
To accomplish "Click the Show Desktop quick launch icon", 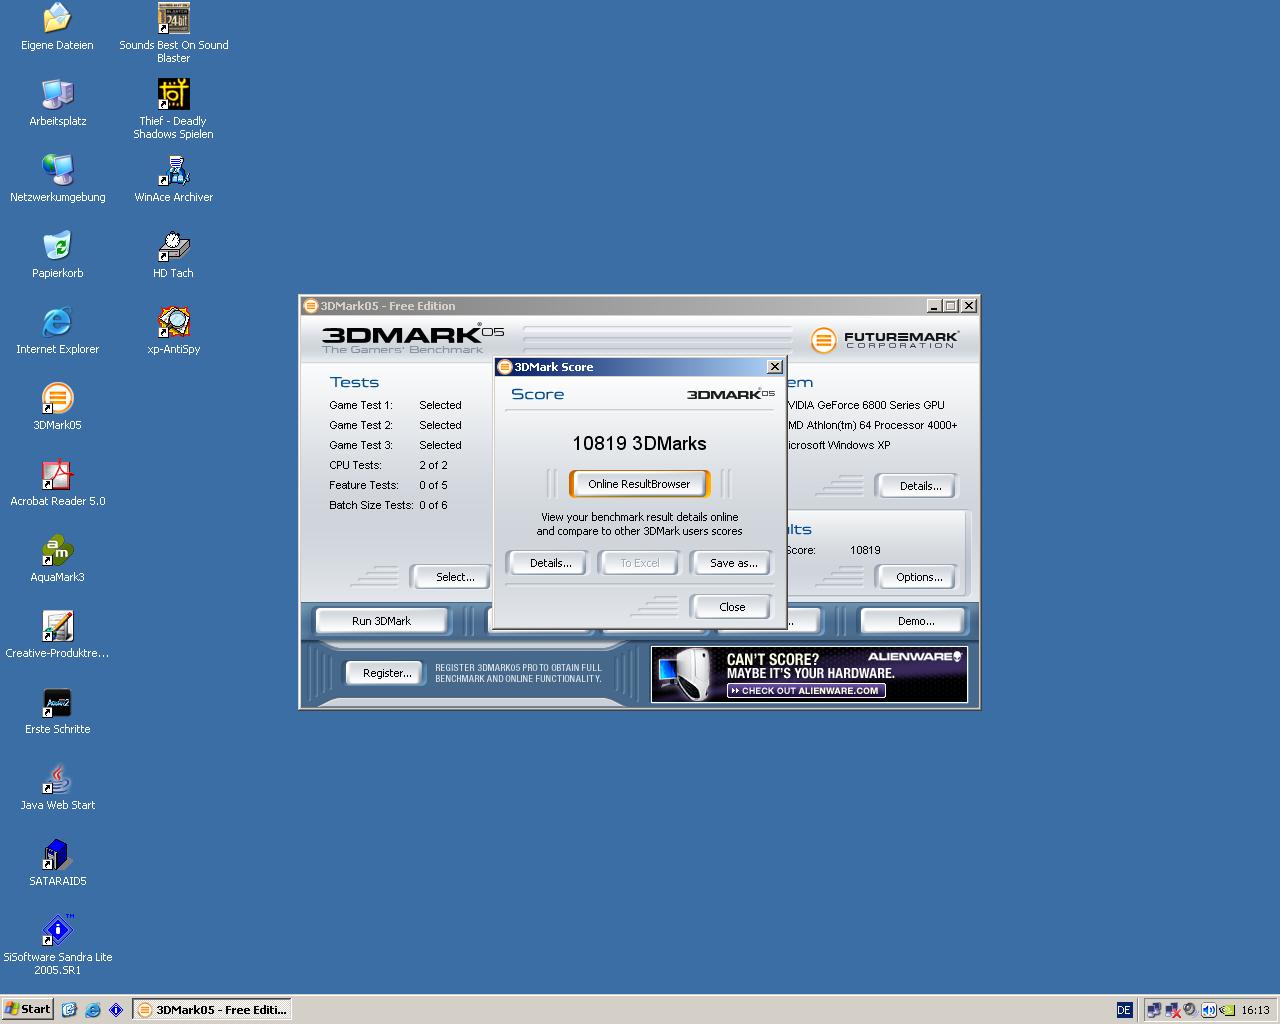I will (x=69, y=1010).
